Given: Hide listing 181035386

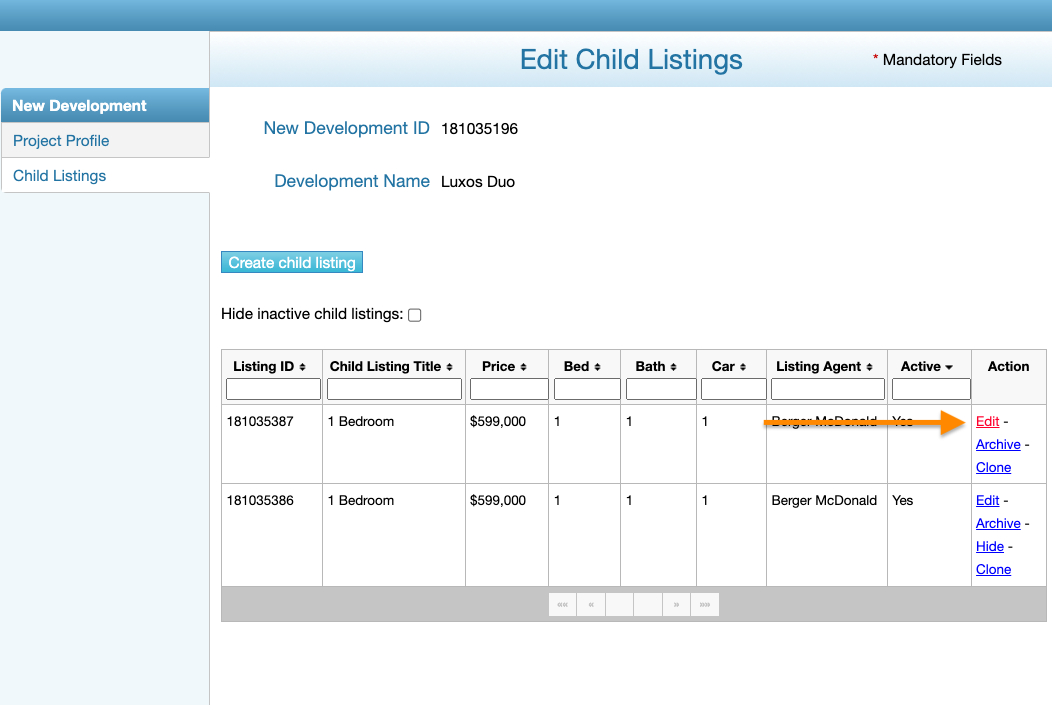Looking at the screenshot, I should [989, 546].
